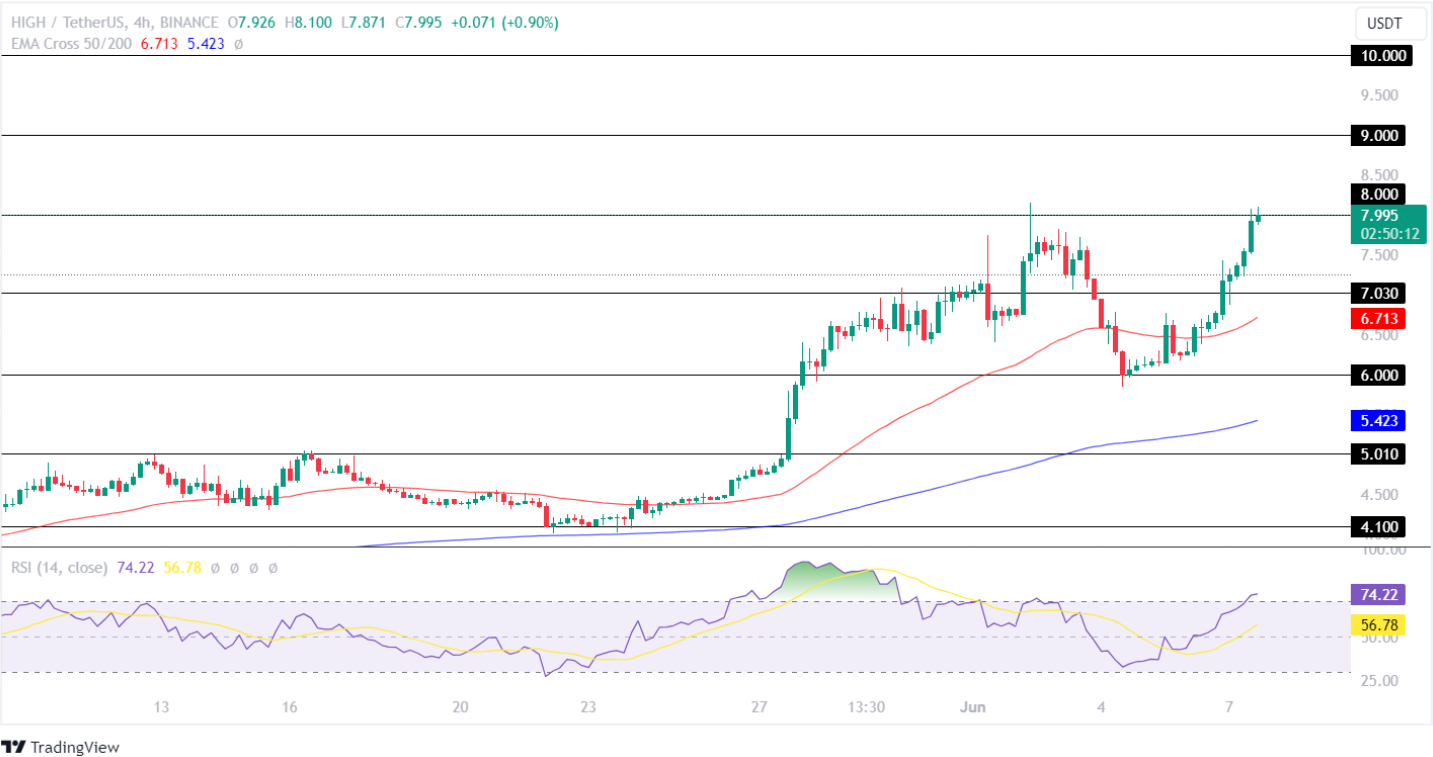Click the Jun label on time axis
The width and height of the screenshot is (1433, 757).
(975, 707)
